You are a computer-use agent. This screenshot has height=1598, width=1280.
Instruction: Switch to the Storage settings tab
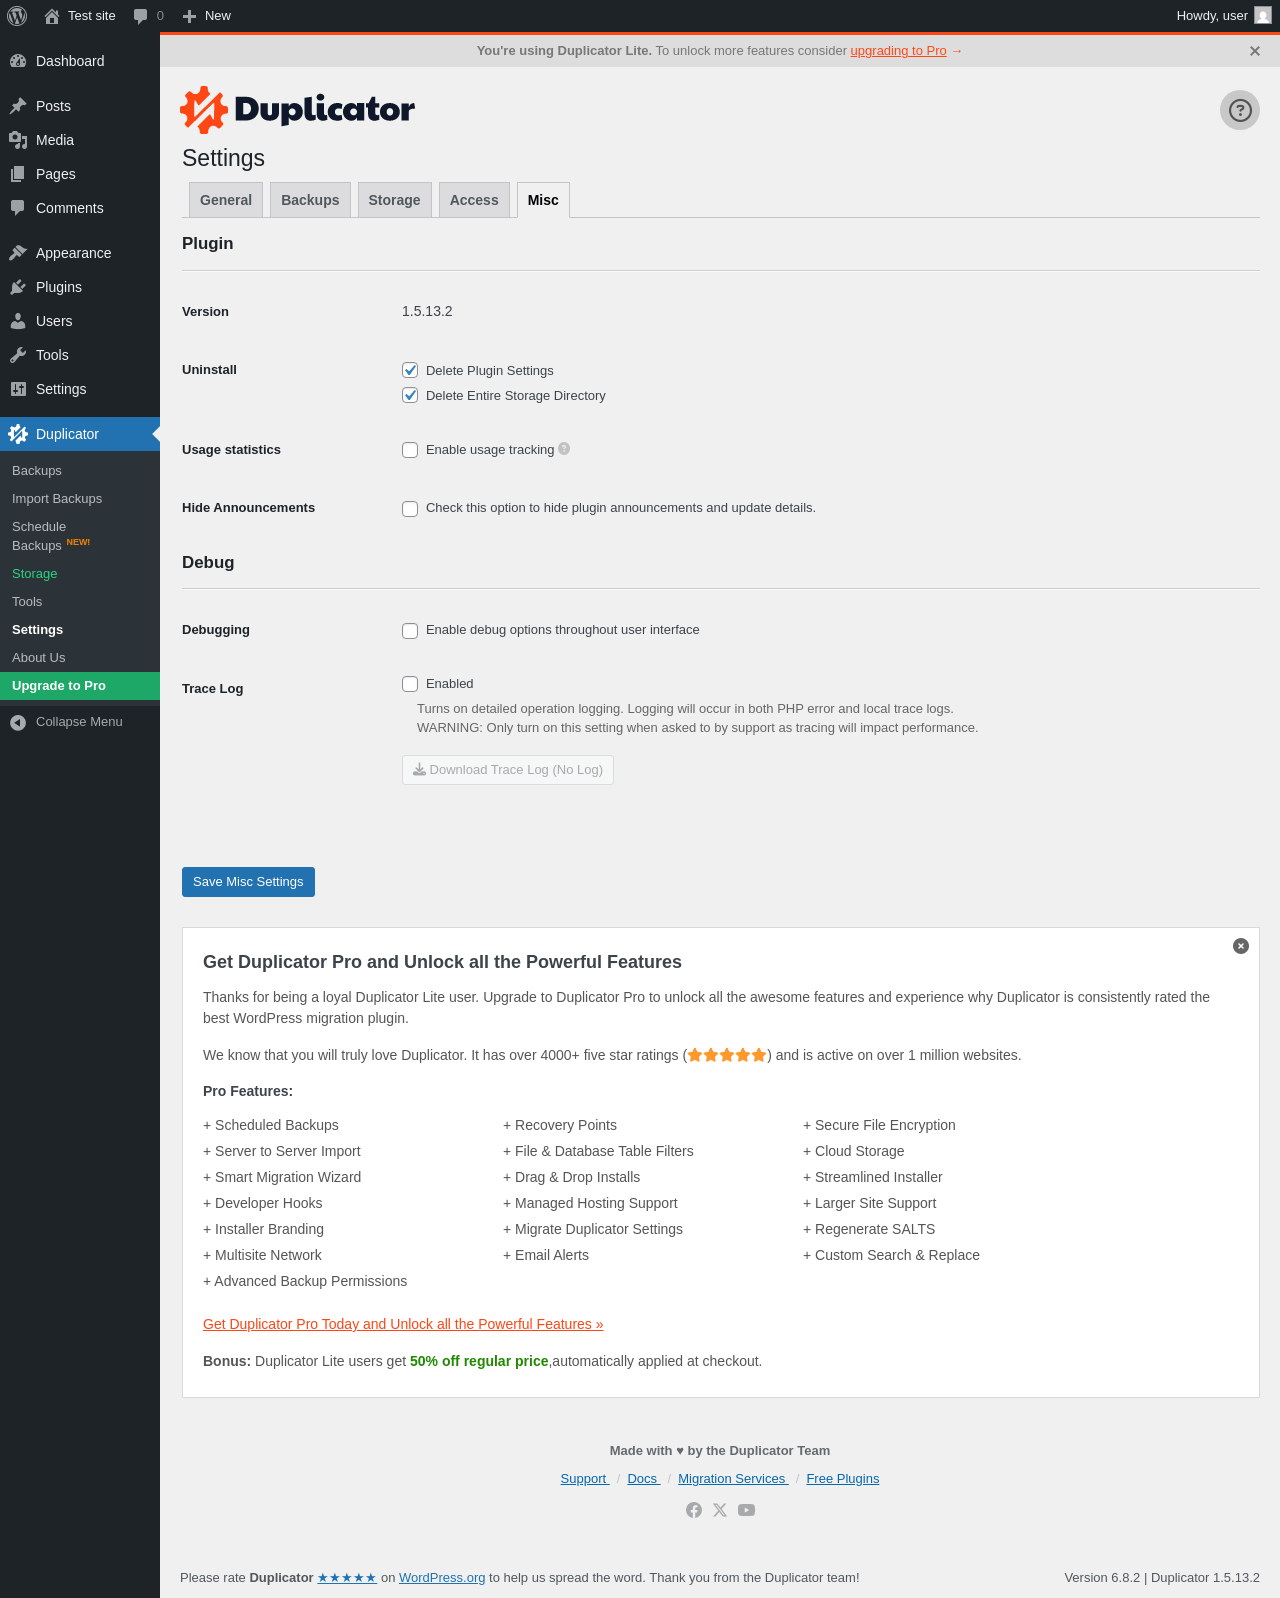tap(394, 200)
